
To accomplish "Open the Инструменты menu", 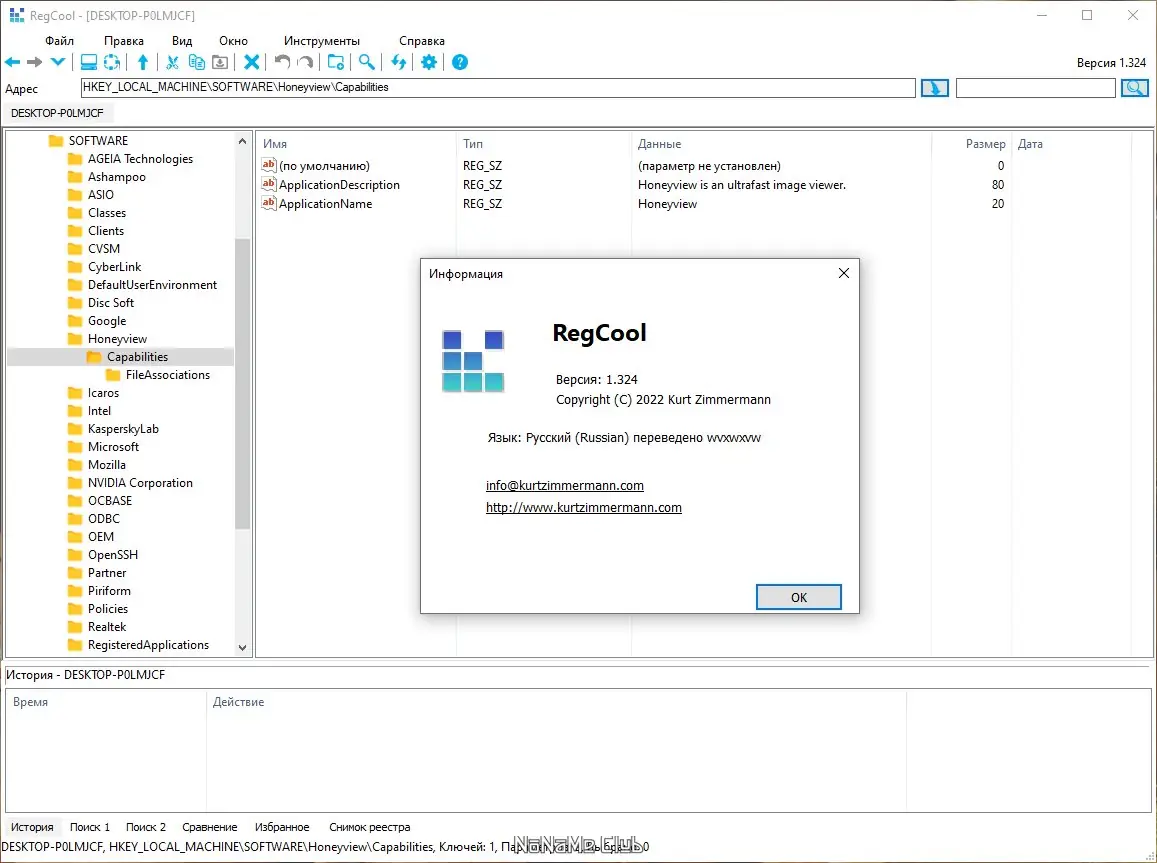I will point(322,41).
